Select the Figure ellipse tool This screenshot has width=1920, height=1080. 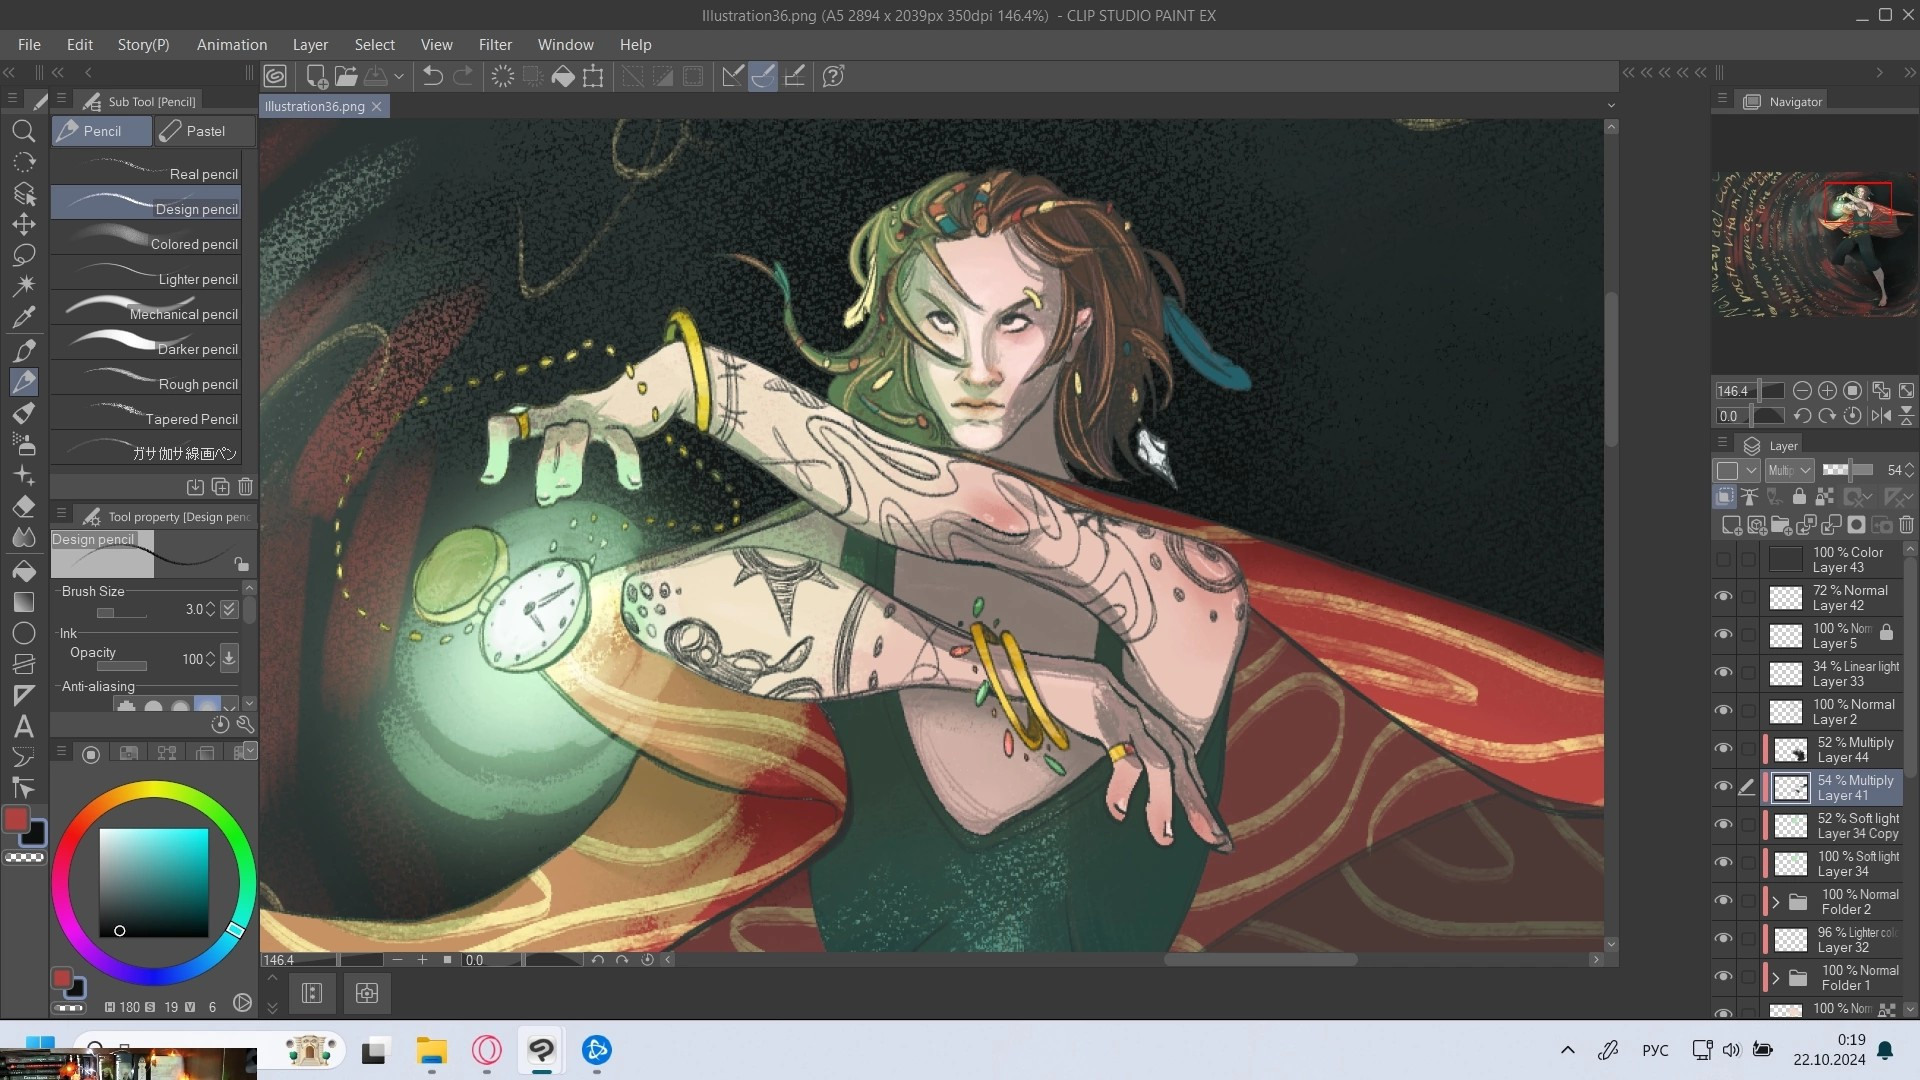[x=24, y=633]
